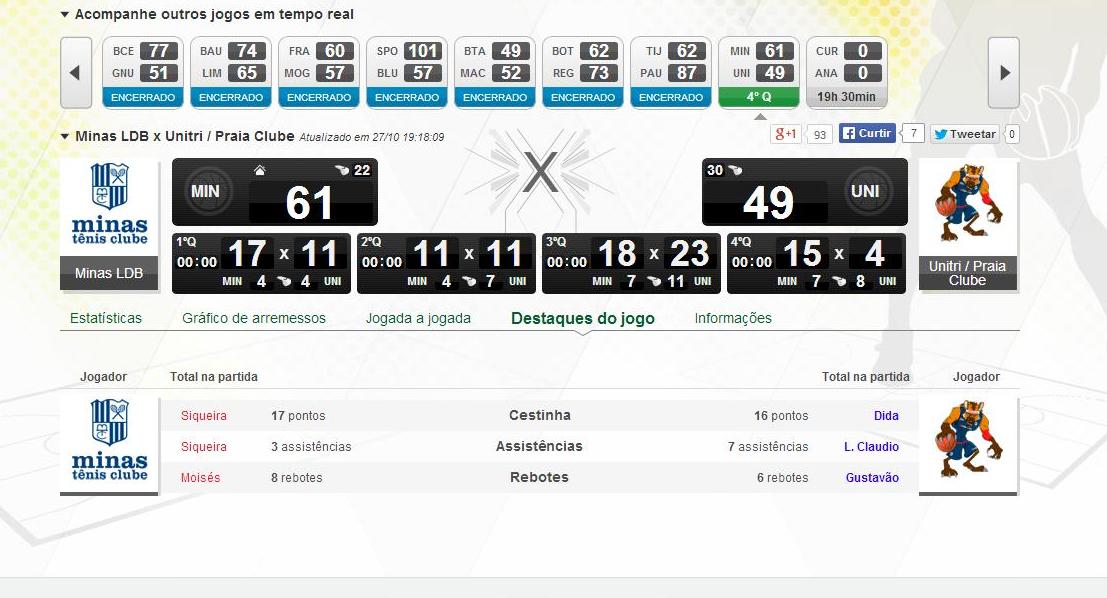The width and height of the screenshot is (1107, 598).
Task: Click the right carousel arrow for more games
Action: click(x=1003, y=73)
